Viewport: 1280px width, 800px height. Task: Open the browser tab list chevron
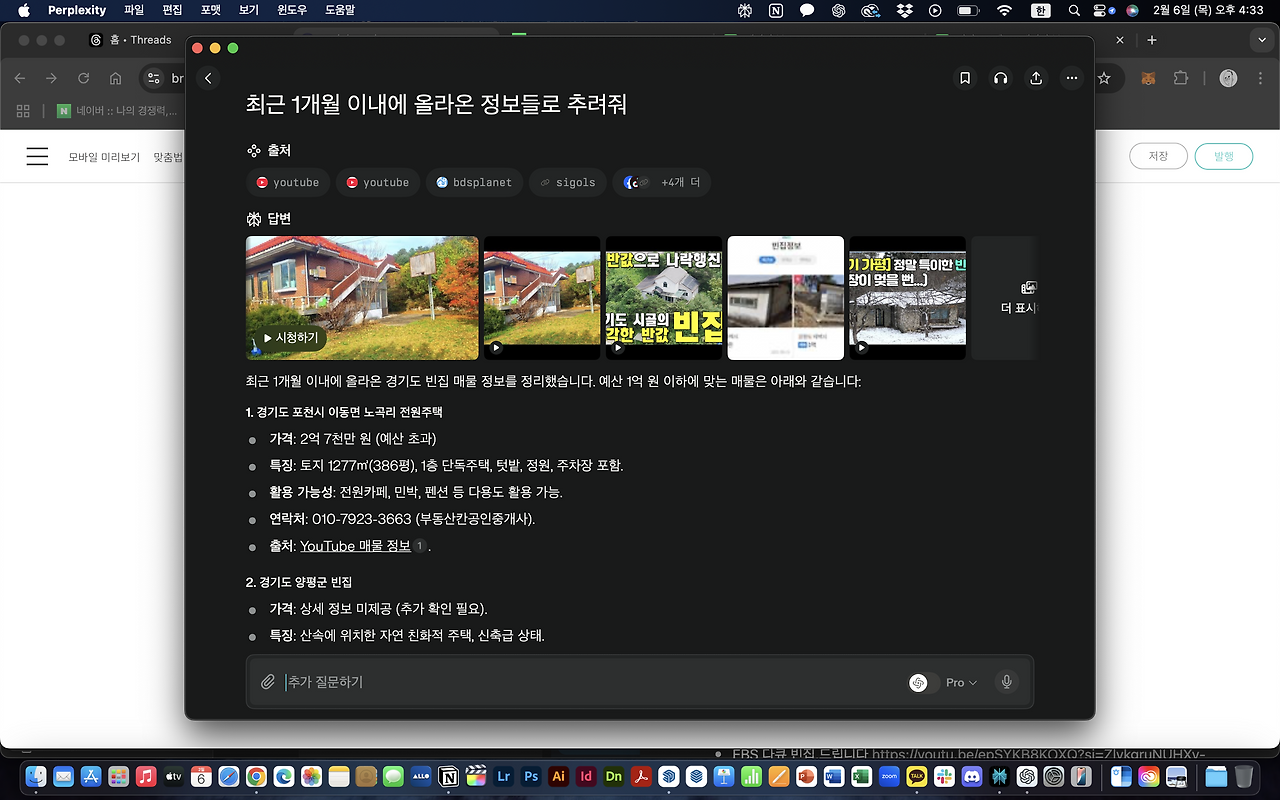coord(1262,40)
